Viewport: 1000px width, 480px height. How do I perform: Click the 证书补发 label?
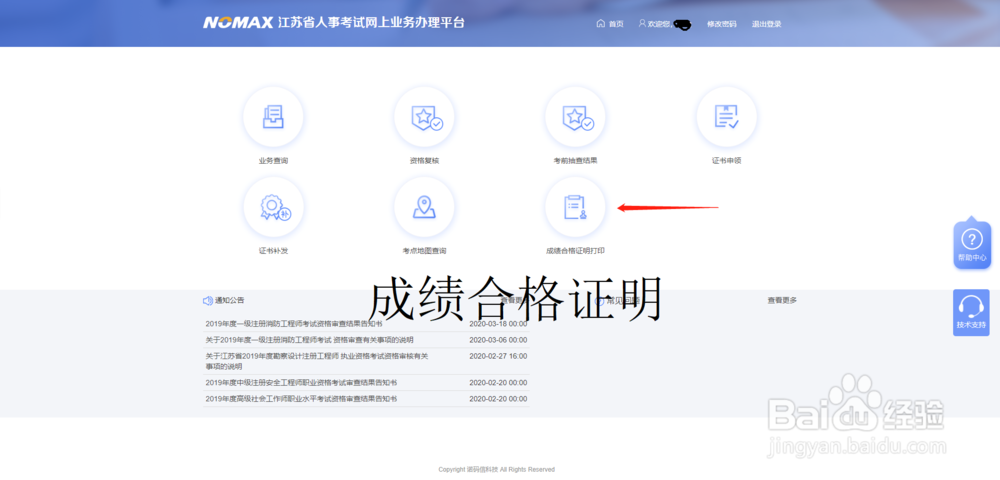point(273,251)
